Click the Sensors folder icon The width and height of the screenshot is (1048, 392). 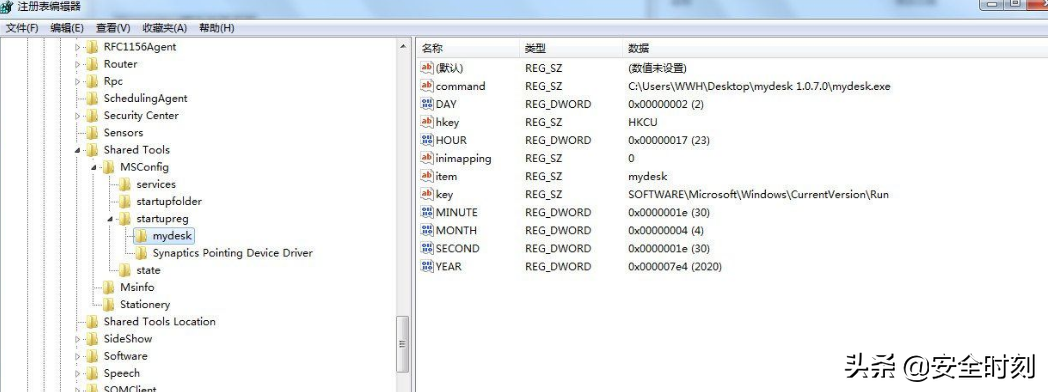pos(92,133)
